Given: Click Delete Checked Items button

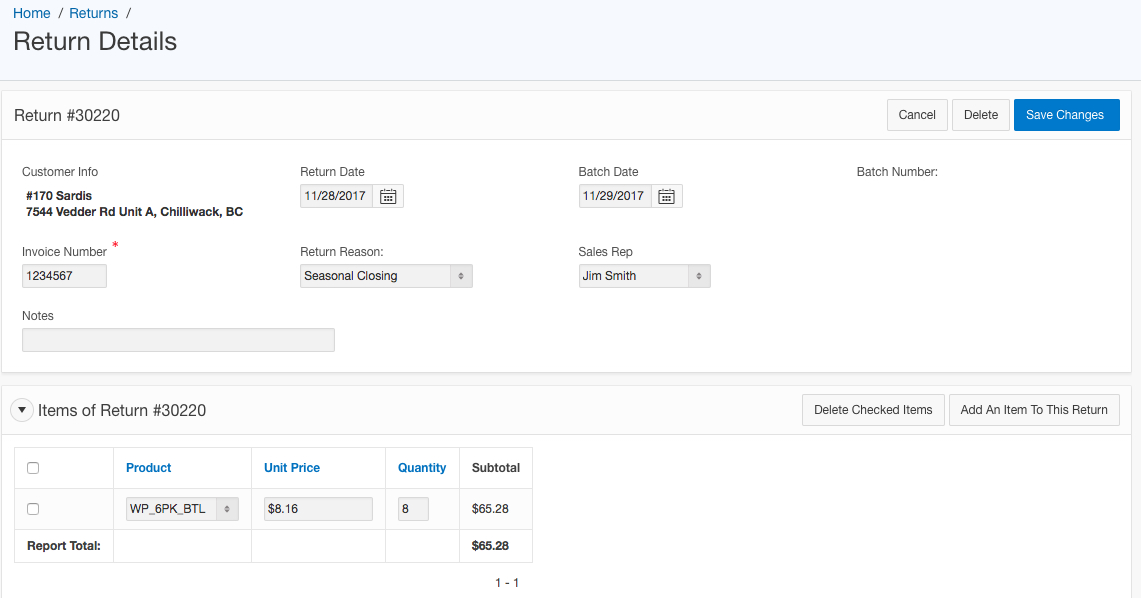Looking at the screenshot, I should click(873, 410).
